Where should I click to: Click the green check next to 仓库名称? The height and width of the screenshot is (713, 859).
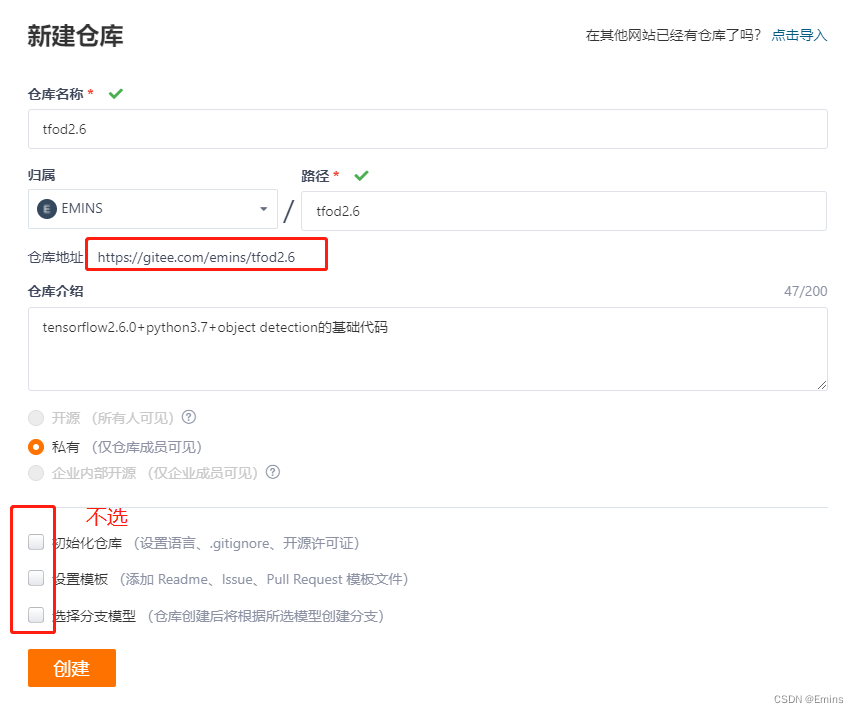pos(116,94)
